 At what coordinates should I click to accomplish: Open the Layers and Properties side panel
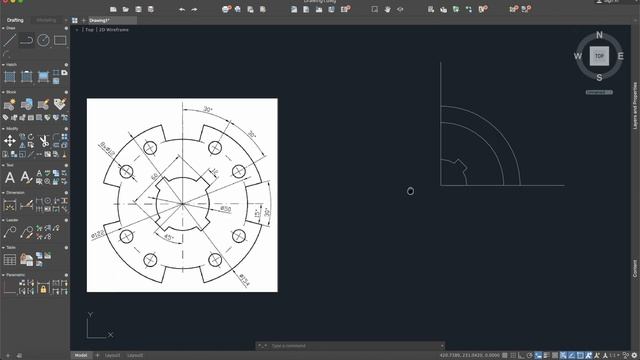(x=635, y=106)
